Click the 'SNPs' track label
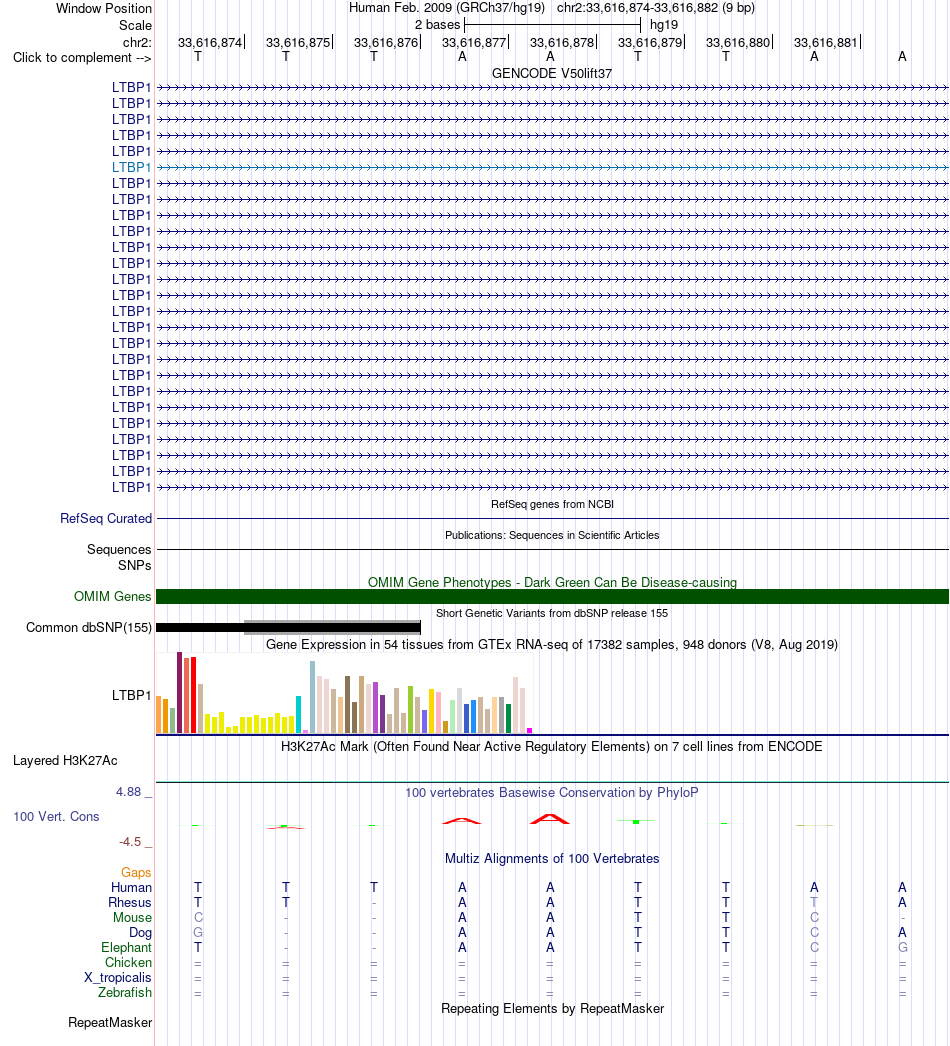 135,566
